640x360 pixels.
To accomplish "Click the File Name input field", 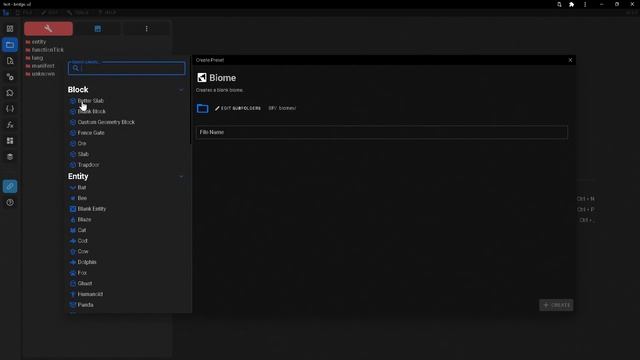I will (x=382, y=132).
